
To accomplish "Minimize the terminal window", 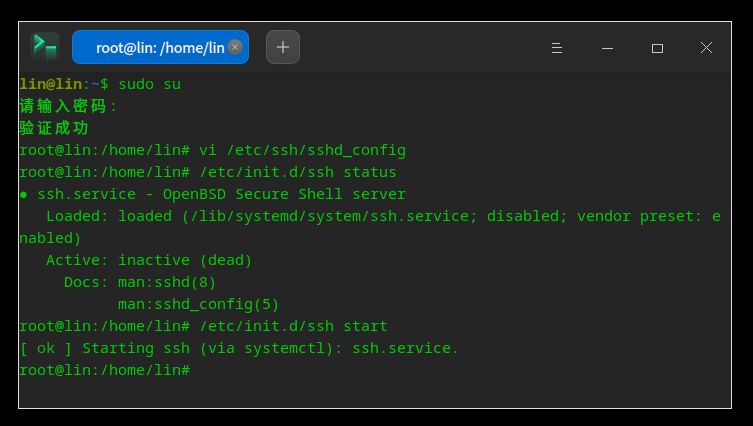I will (x=607, y=48).
